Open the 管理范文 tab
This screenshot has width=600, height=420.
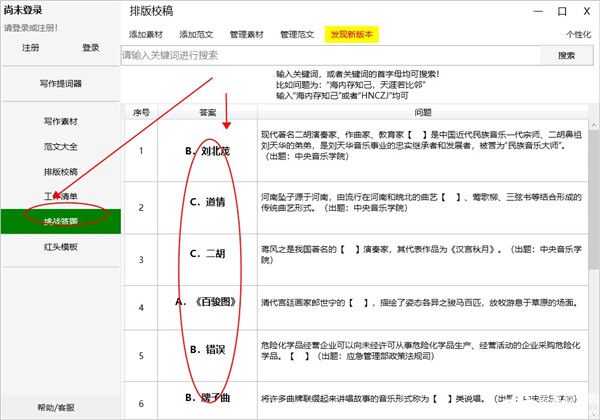pyautogui.click(x=297, y=34)
